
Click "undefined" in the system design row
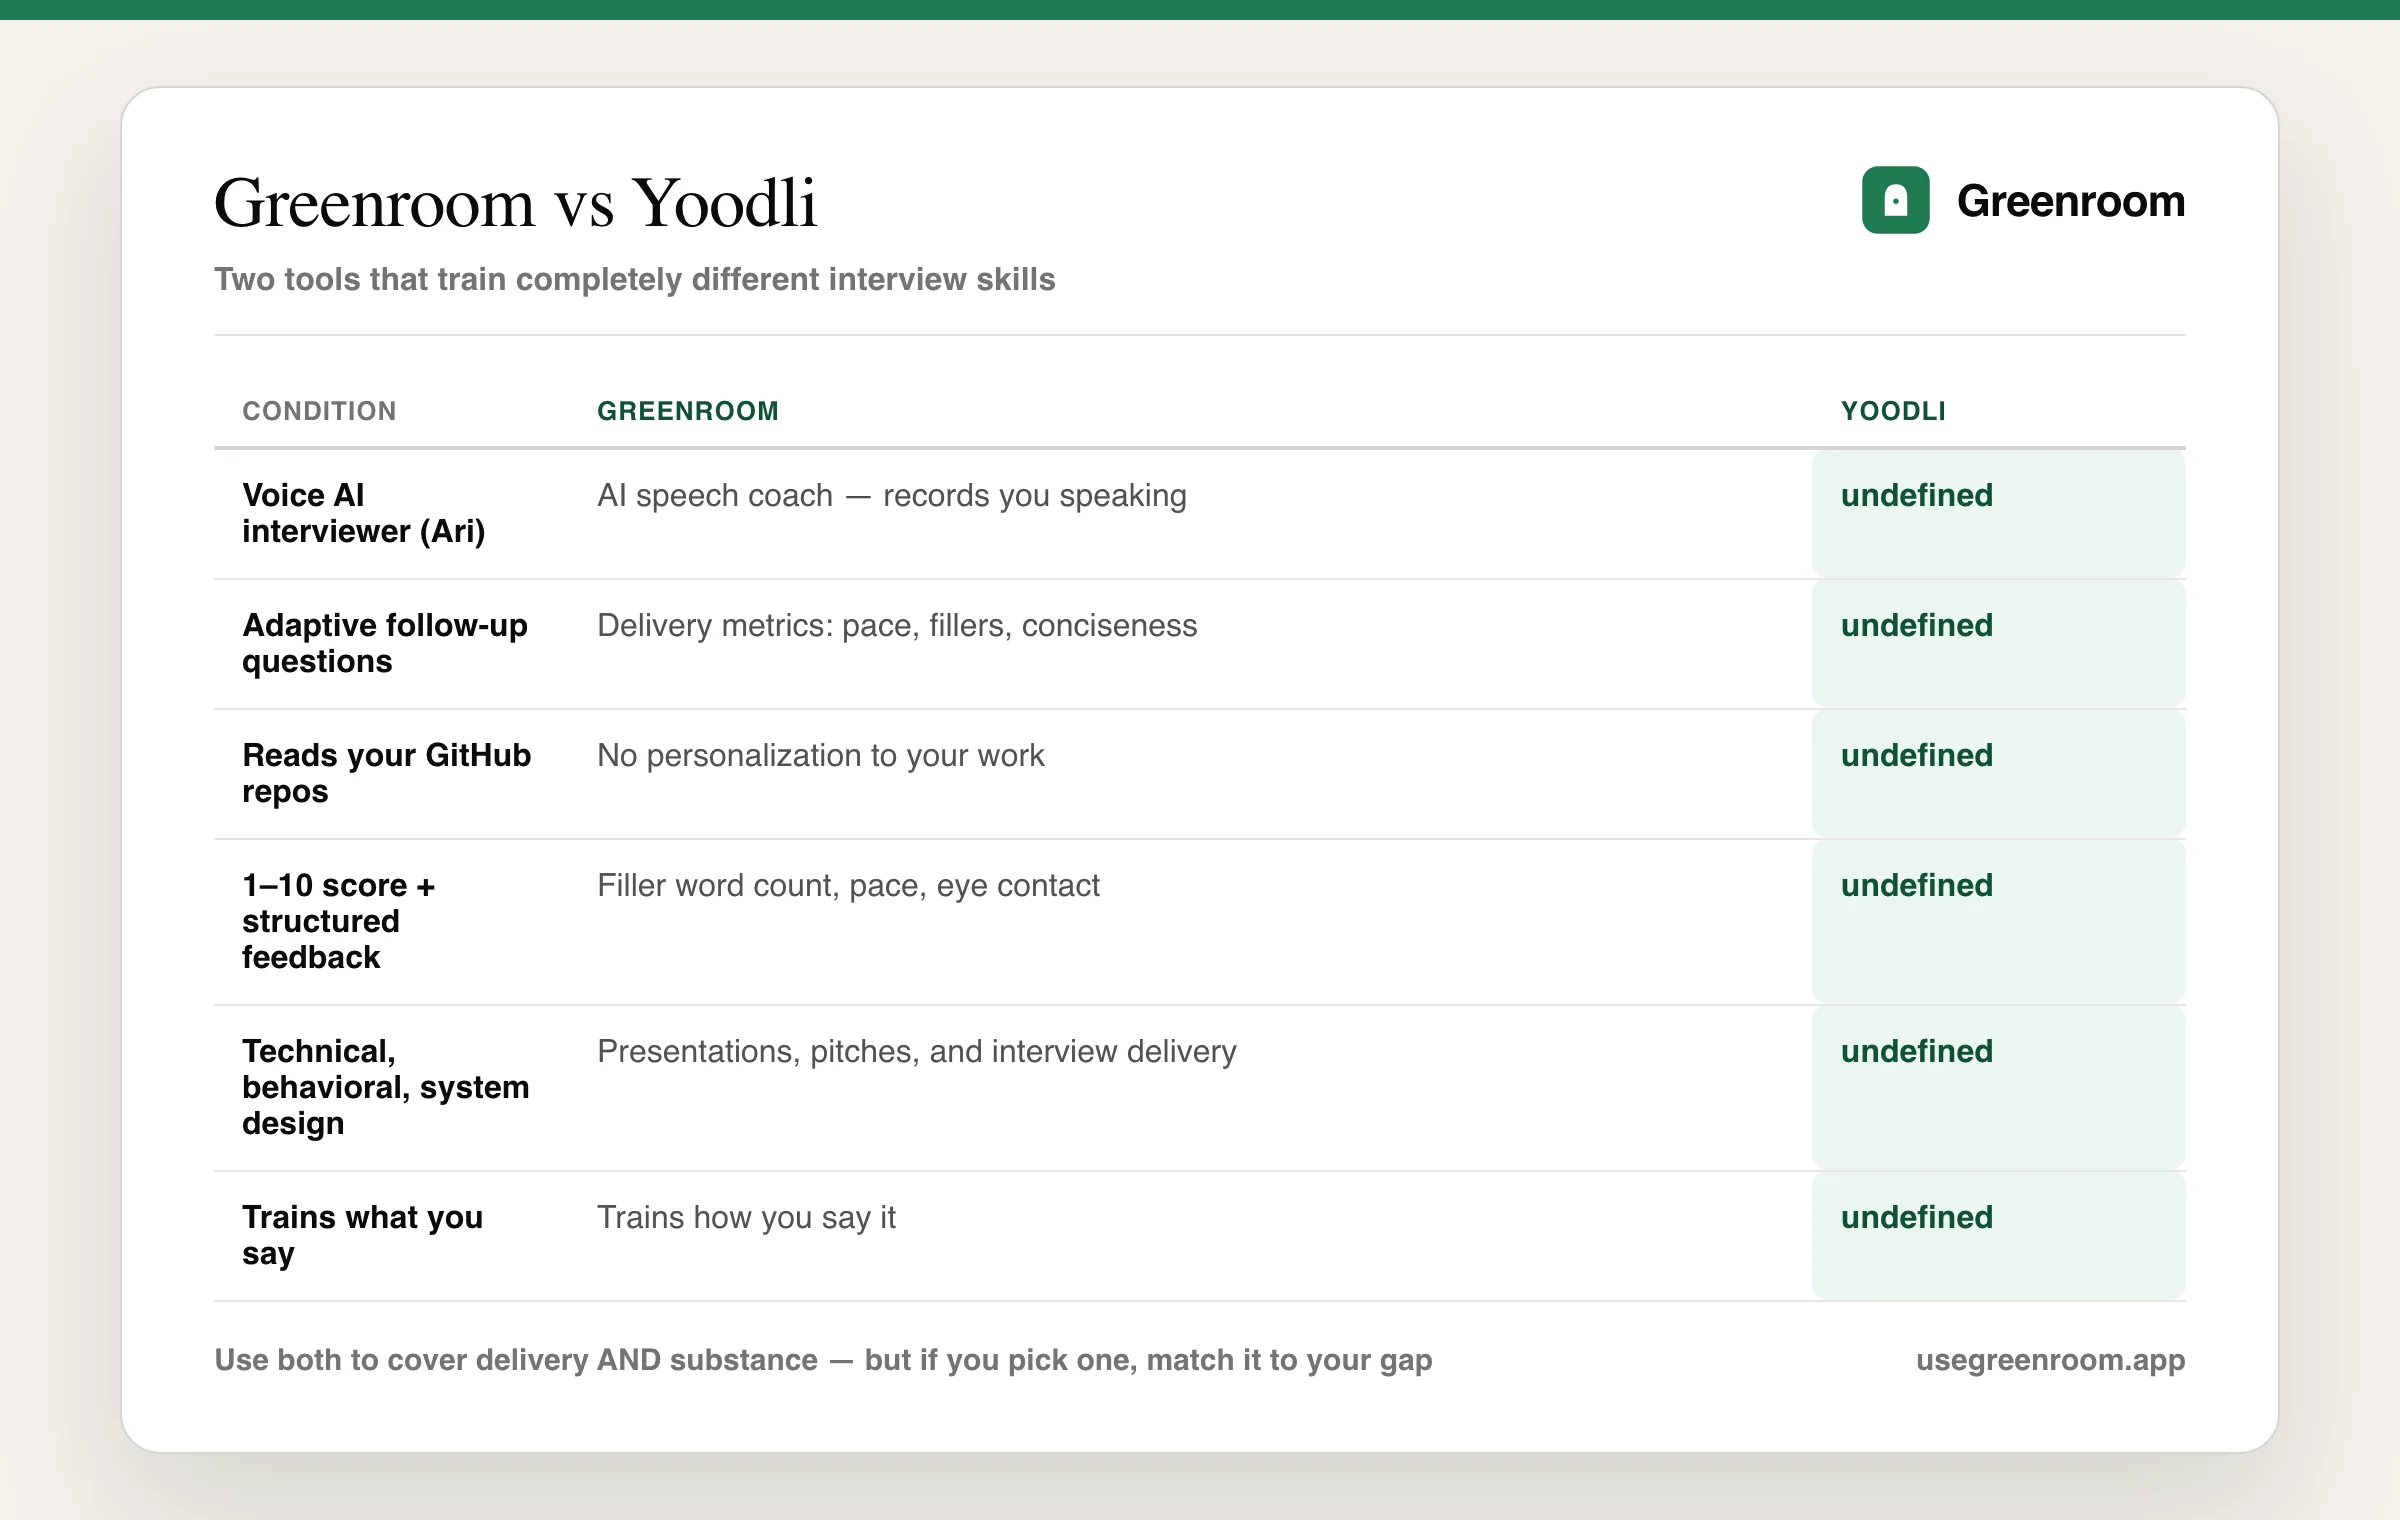[1917, 1051]
